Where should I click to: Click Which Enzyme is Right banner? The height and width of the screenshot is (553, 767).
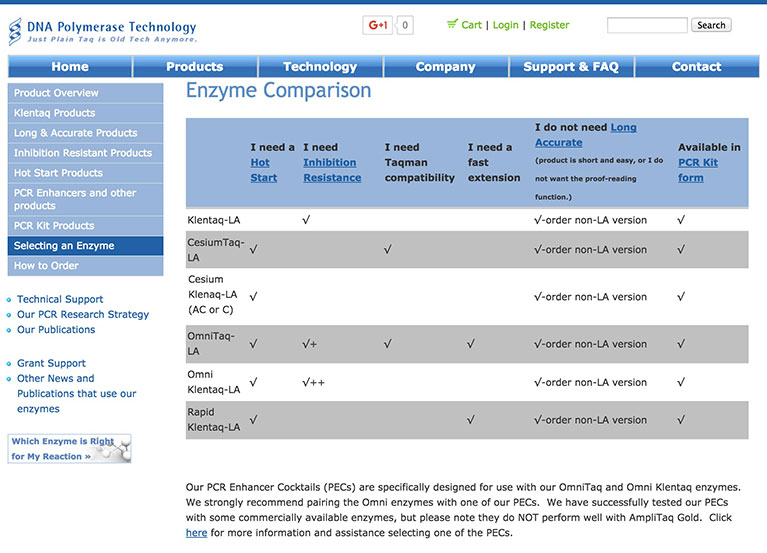[x=69, y=448]
